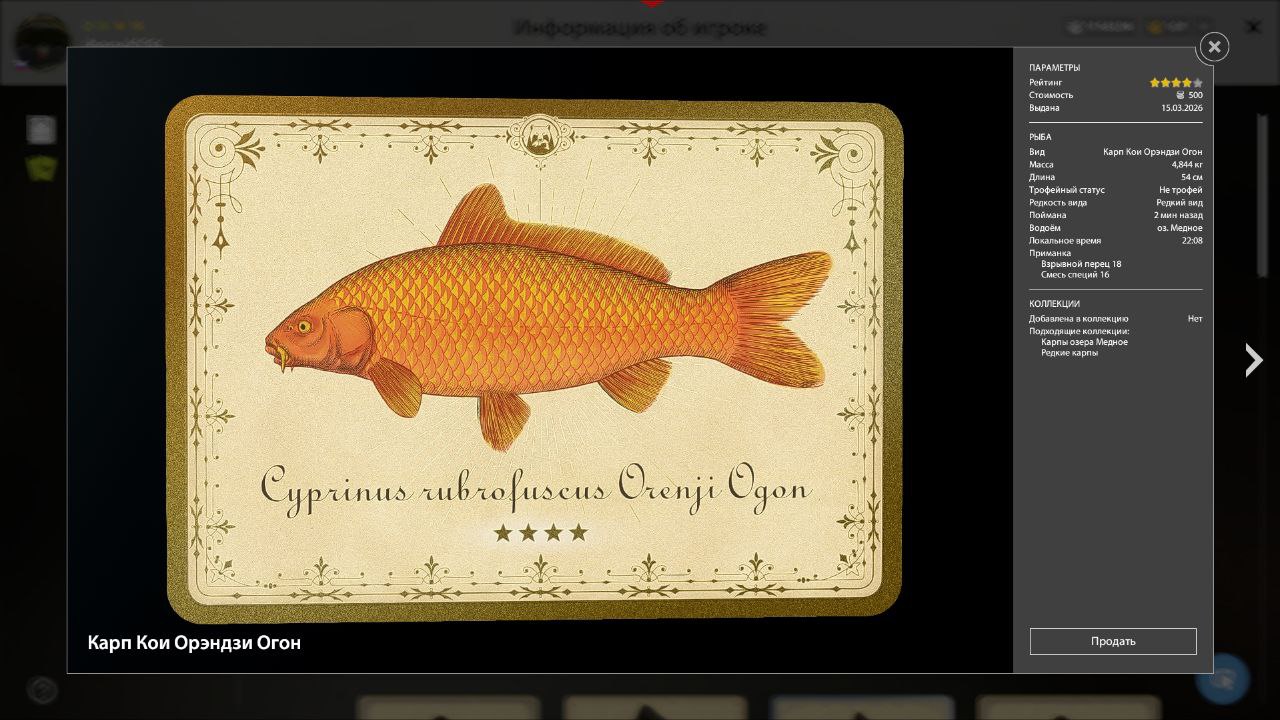Open the Редкие карпы collection

tap(1069, 353)
